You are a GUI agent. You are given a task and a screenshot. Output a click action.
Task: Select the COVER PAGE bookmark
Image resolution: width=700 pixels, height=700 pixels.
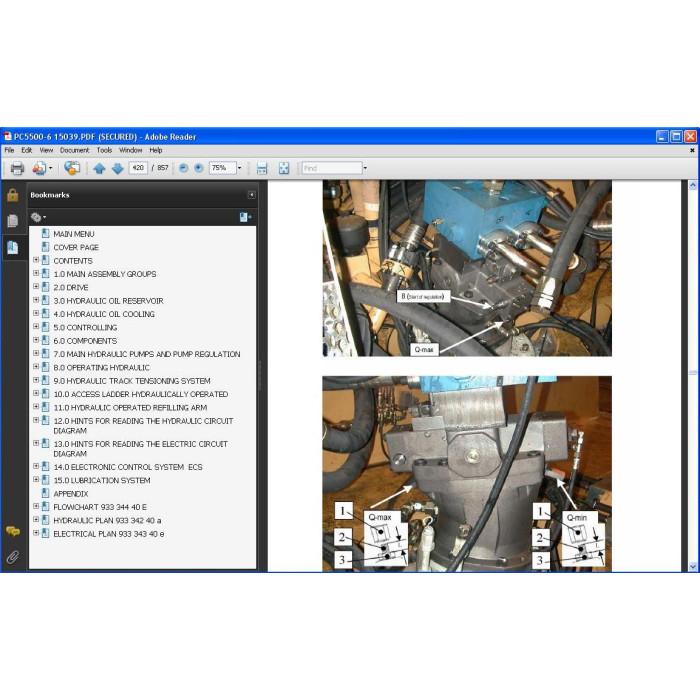76,247
